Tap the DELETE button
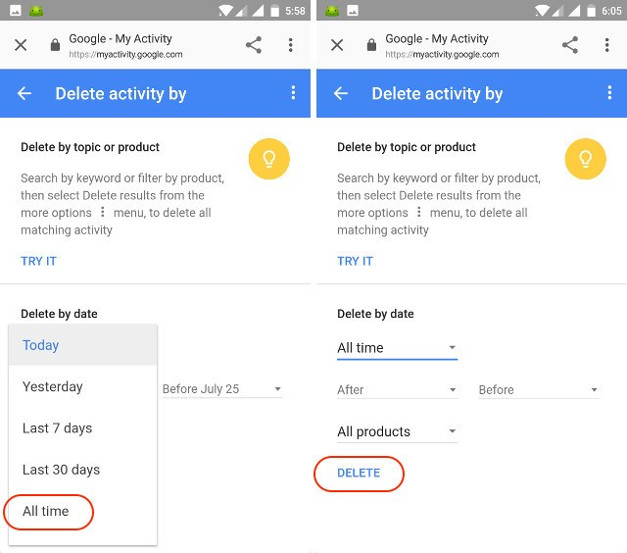The height and width of the screenshot is (553, 627). point(359,473)
